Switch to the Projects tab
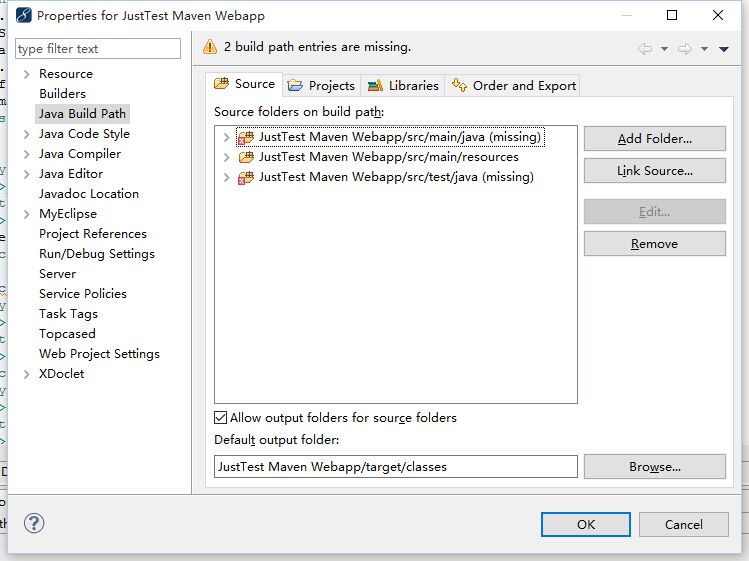 (321, 86)
